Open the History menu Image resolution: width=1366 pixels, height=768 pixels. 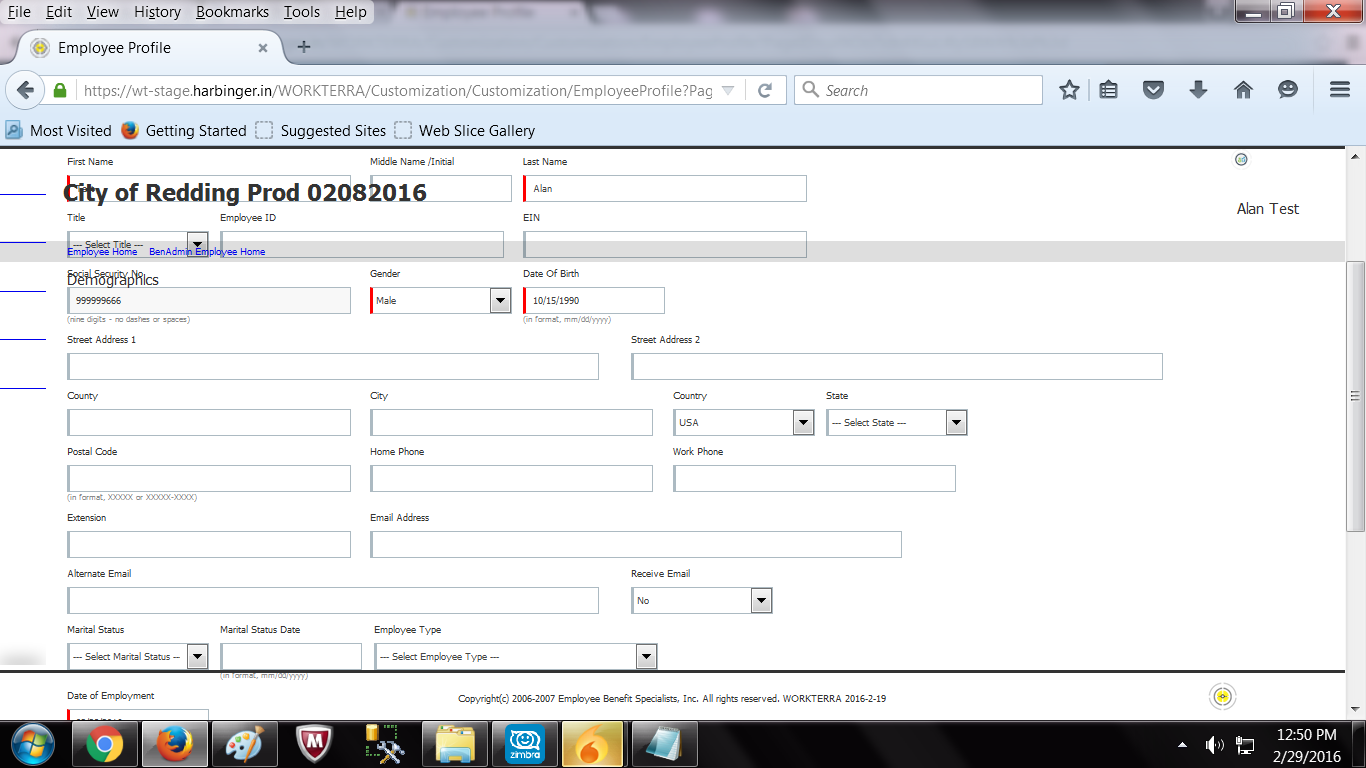tap(157, 12)
